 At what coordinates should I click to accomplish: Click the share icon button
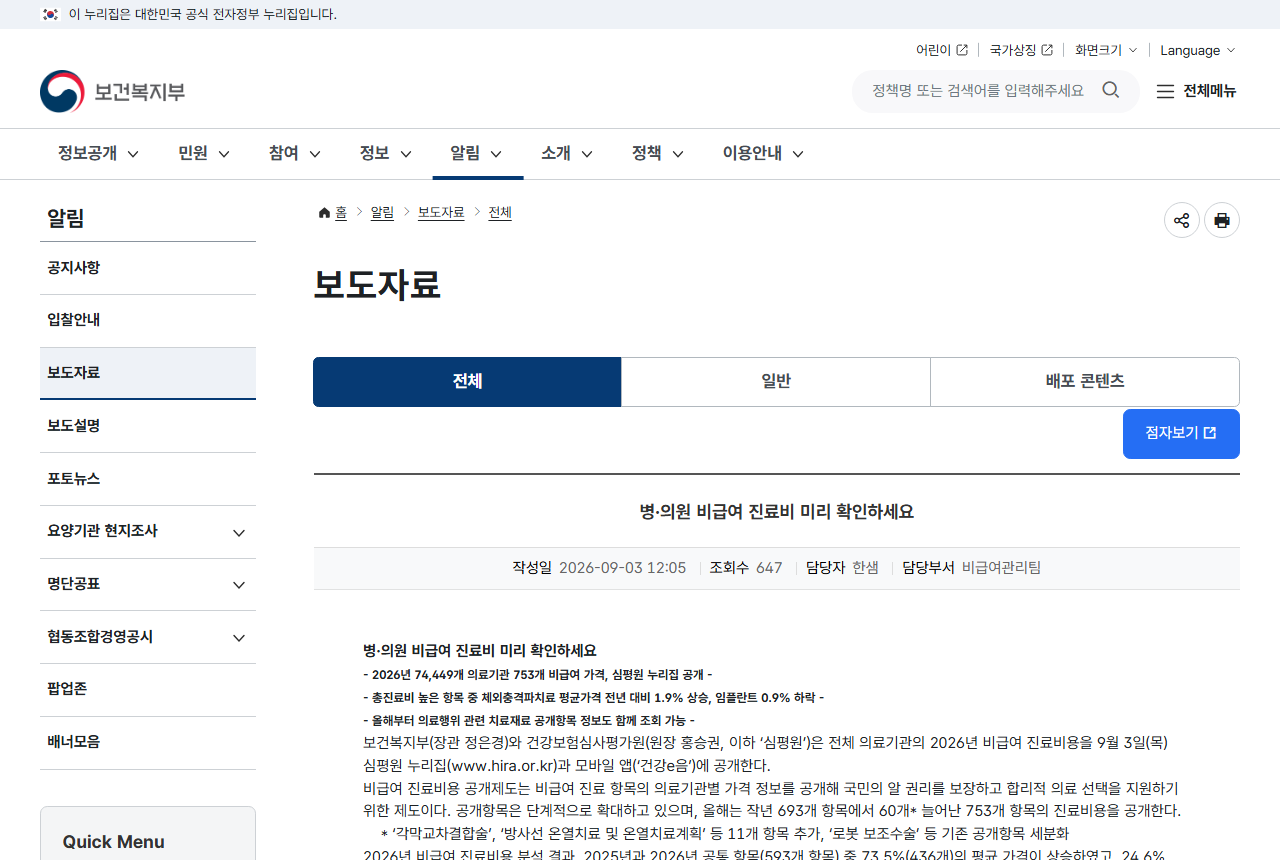[x=1182, y=220]
